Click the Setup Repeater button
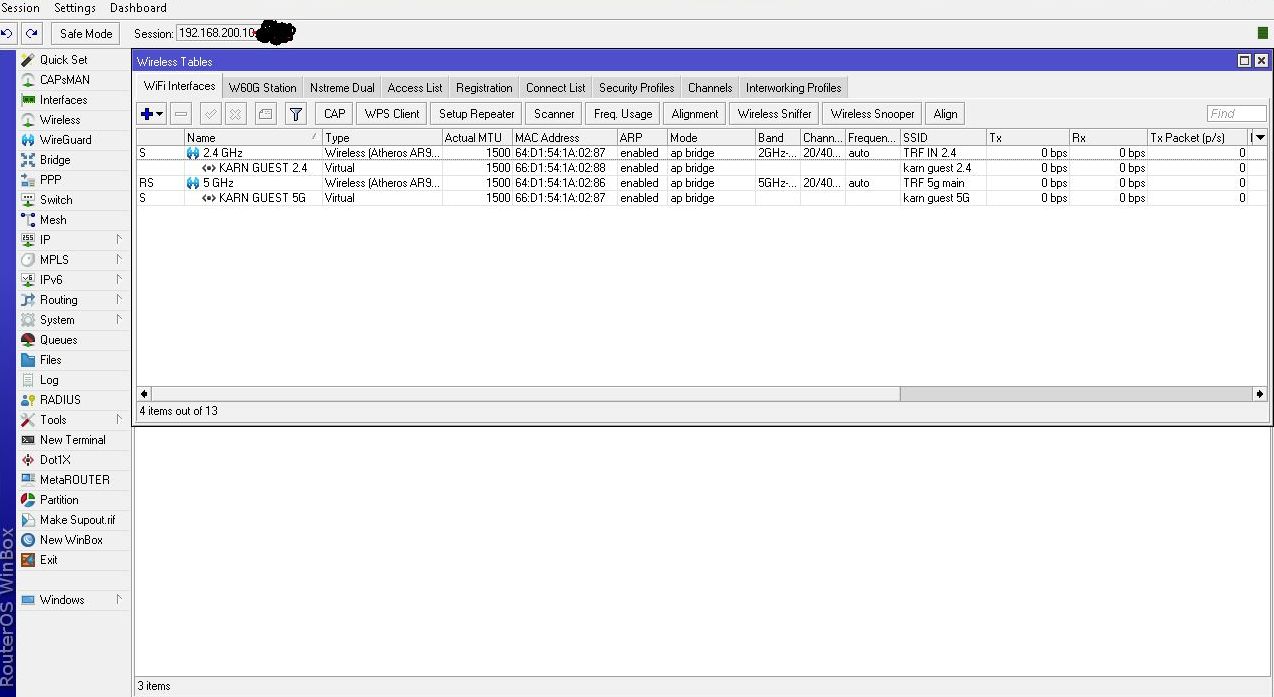This screenshot has height=697, width=1274. (477, 114)
